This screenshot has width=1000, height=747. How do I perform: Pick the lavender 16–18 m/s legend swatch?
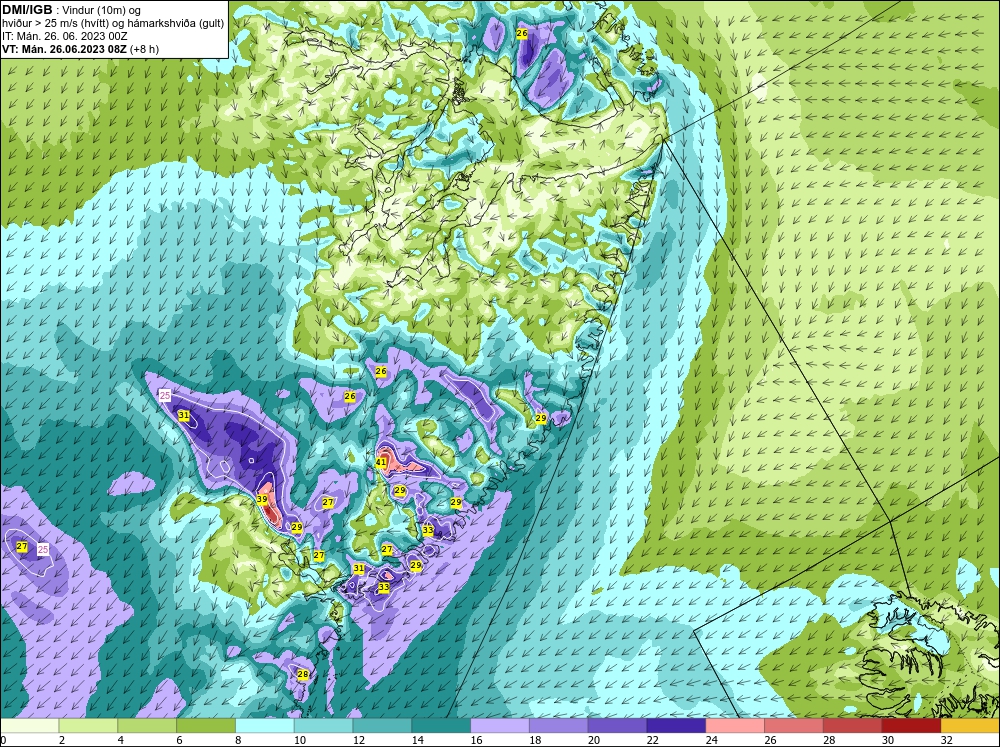pyautogui.click(x=500, y=726)
